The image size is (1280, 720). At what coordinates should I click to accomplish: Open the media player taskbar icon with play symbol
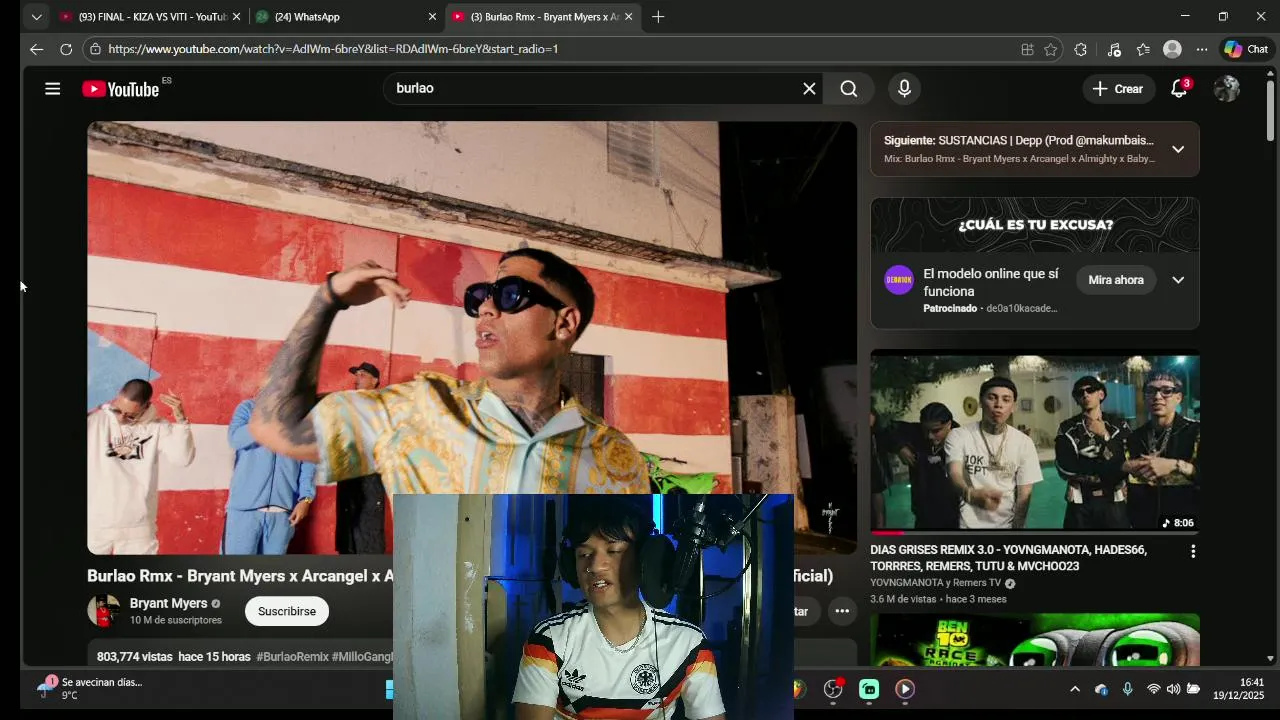click(904, 689)
